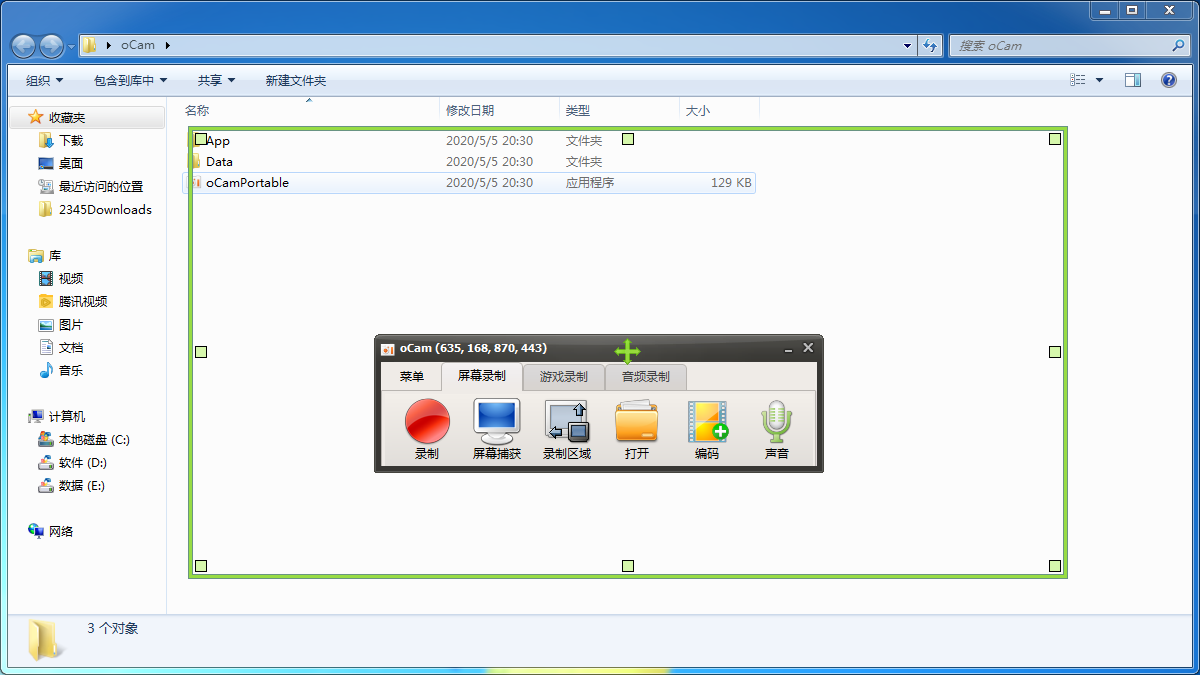Switch to the 游戏录制 tab
This screenshot has width=1200, height=675.
coord(564,377)
